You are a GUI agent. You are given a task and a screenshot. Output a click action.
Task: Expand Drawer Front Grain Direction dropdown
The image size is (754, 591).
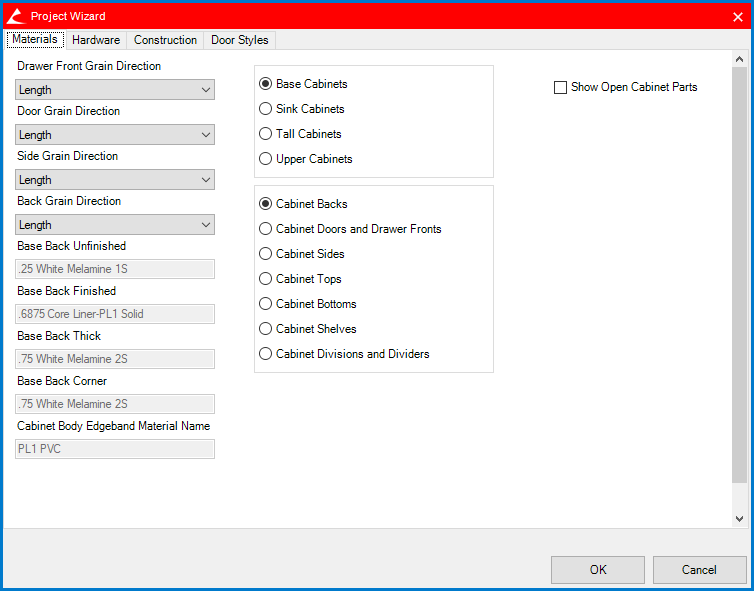[x=115, y=90]
